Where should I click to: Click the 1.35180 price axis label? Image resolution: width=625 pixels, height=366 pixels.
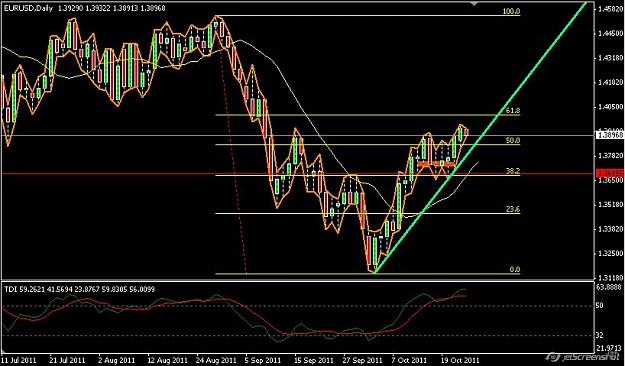pyautogui.click(x=611, y=205)
